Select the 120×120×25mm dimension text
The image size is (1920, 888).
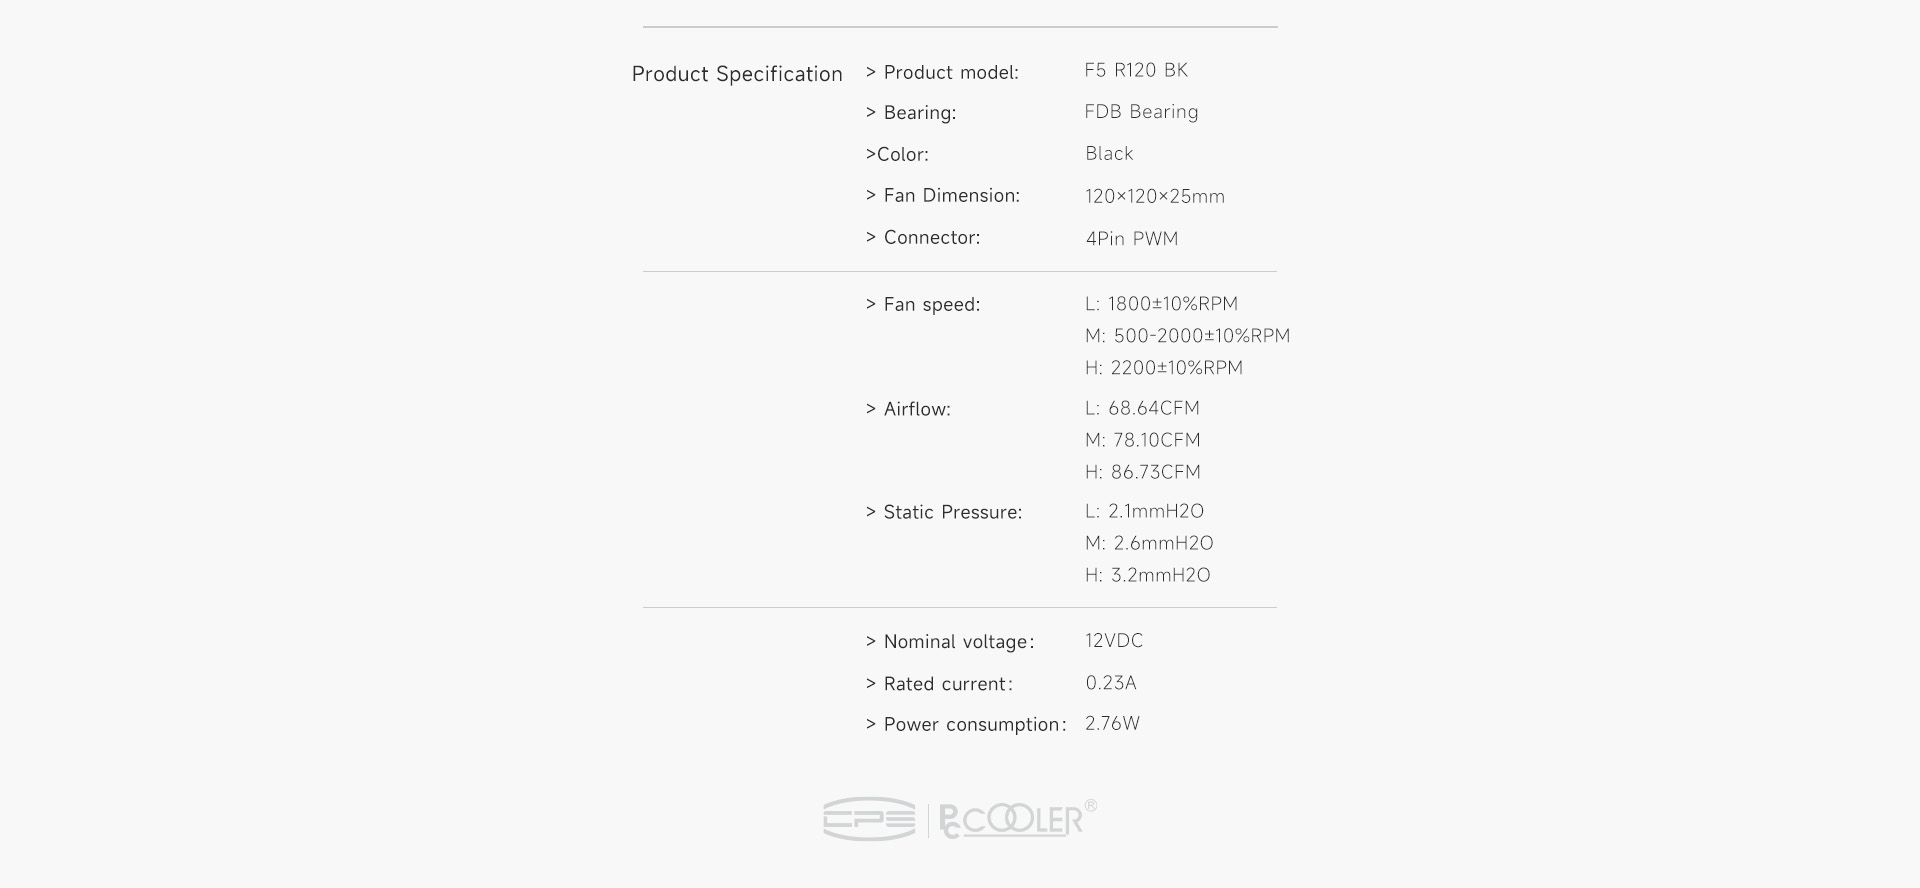pos(1154,197)
